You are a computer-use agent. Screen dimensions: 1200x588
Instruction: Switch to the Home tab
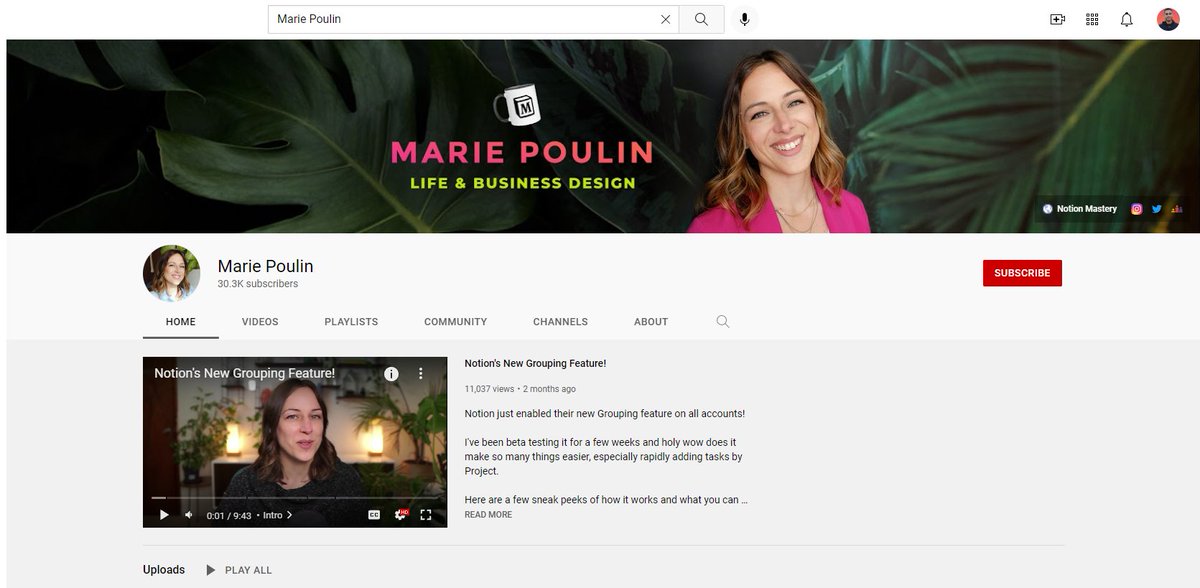tap(181, 322)
